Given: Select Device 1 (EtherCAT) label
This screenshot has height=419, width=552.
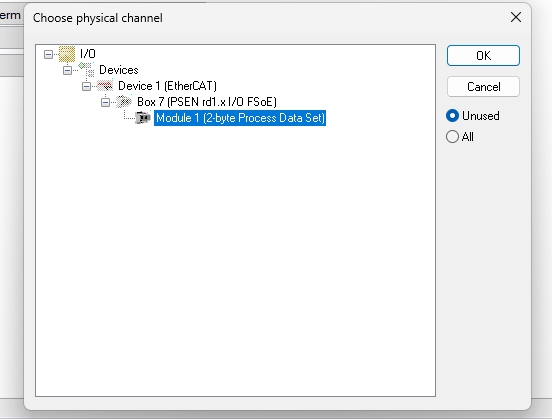Looking at the screenshot, I should (x=167, y=86).
